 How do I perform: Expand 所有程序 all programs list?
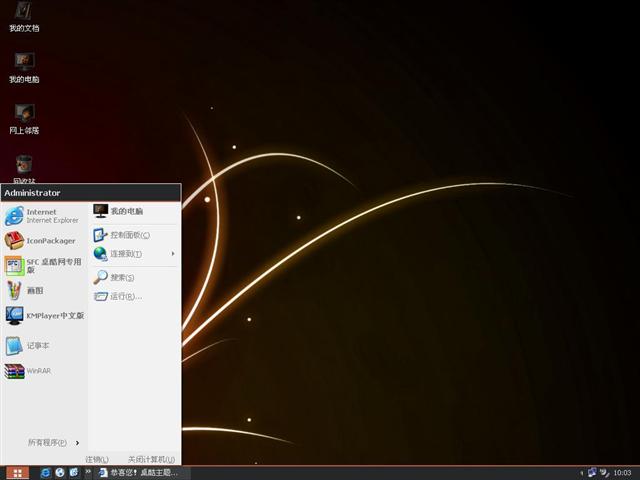click(x=52, y=442)
